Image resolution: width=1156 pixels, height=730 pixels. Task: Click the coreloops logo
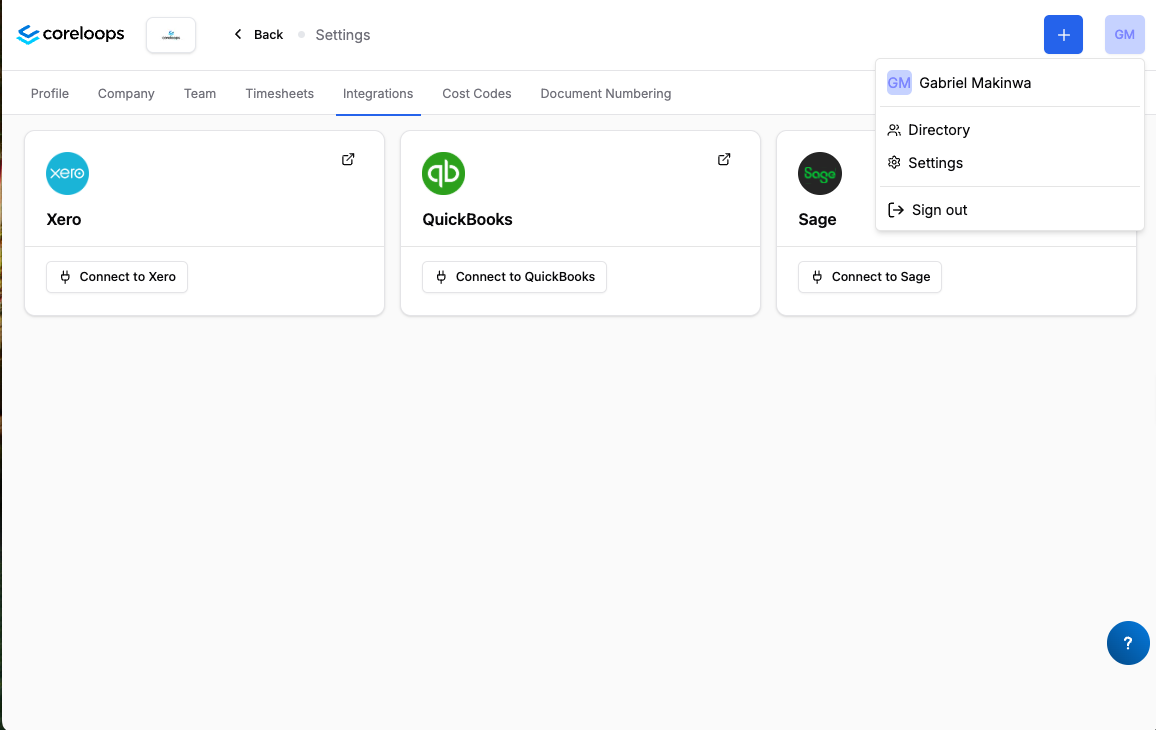[71, 34]
